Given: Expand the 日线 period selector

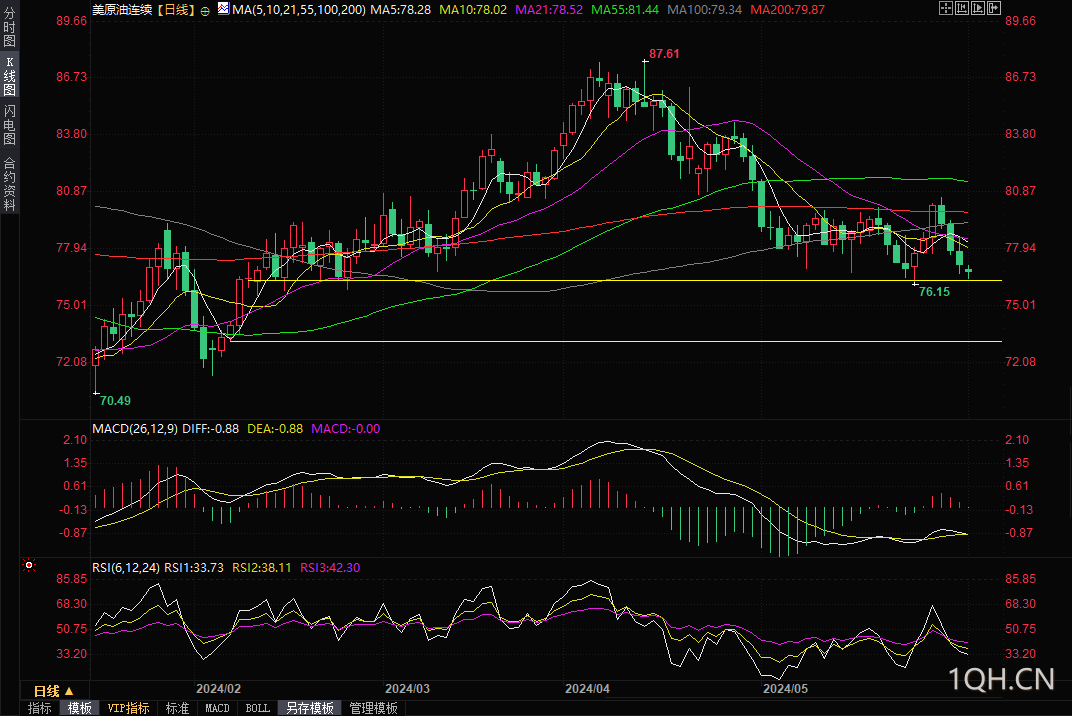Looking at the screenshot, I should 54,691.
